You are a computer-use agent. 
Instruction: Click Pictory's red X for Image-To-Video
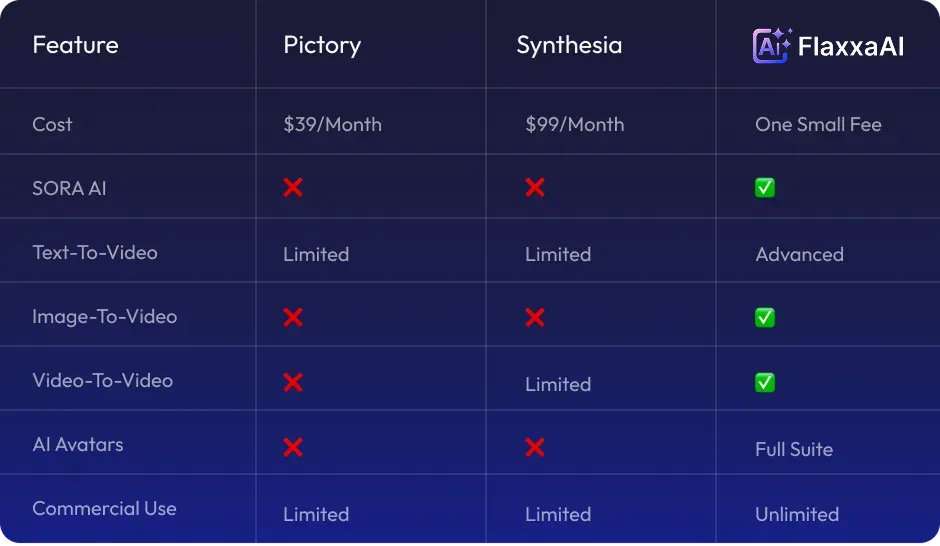pos(293,317)
